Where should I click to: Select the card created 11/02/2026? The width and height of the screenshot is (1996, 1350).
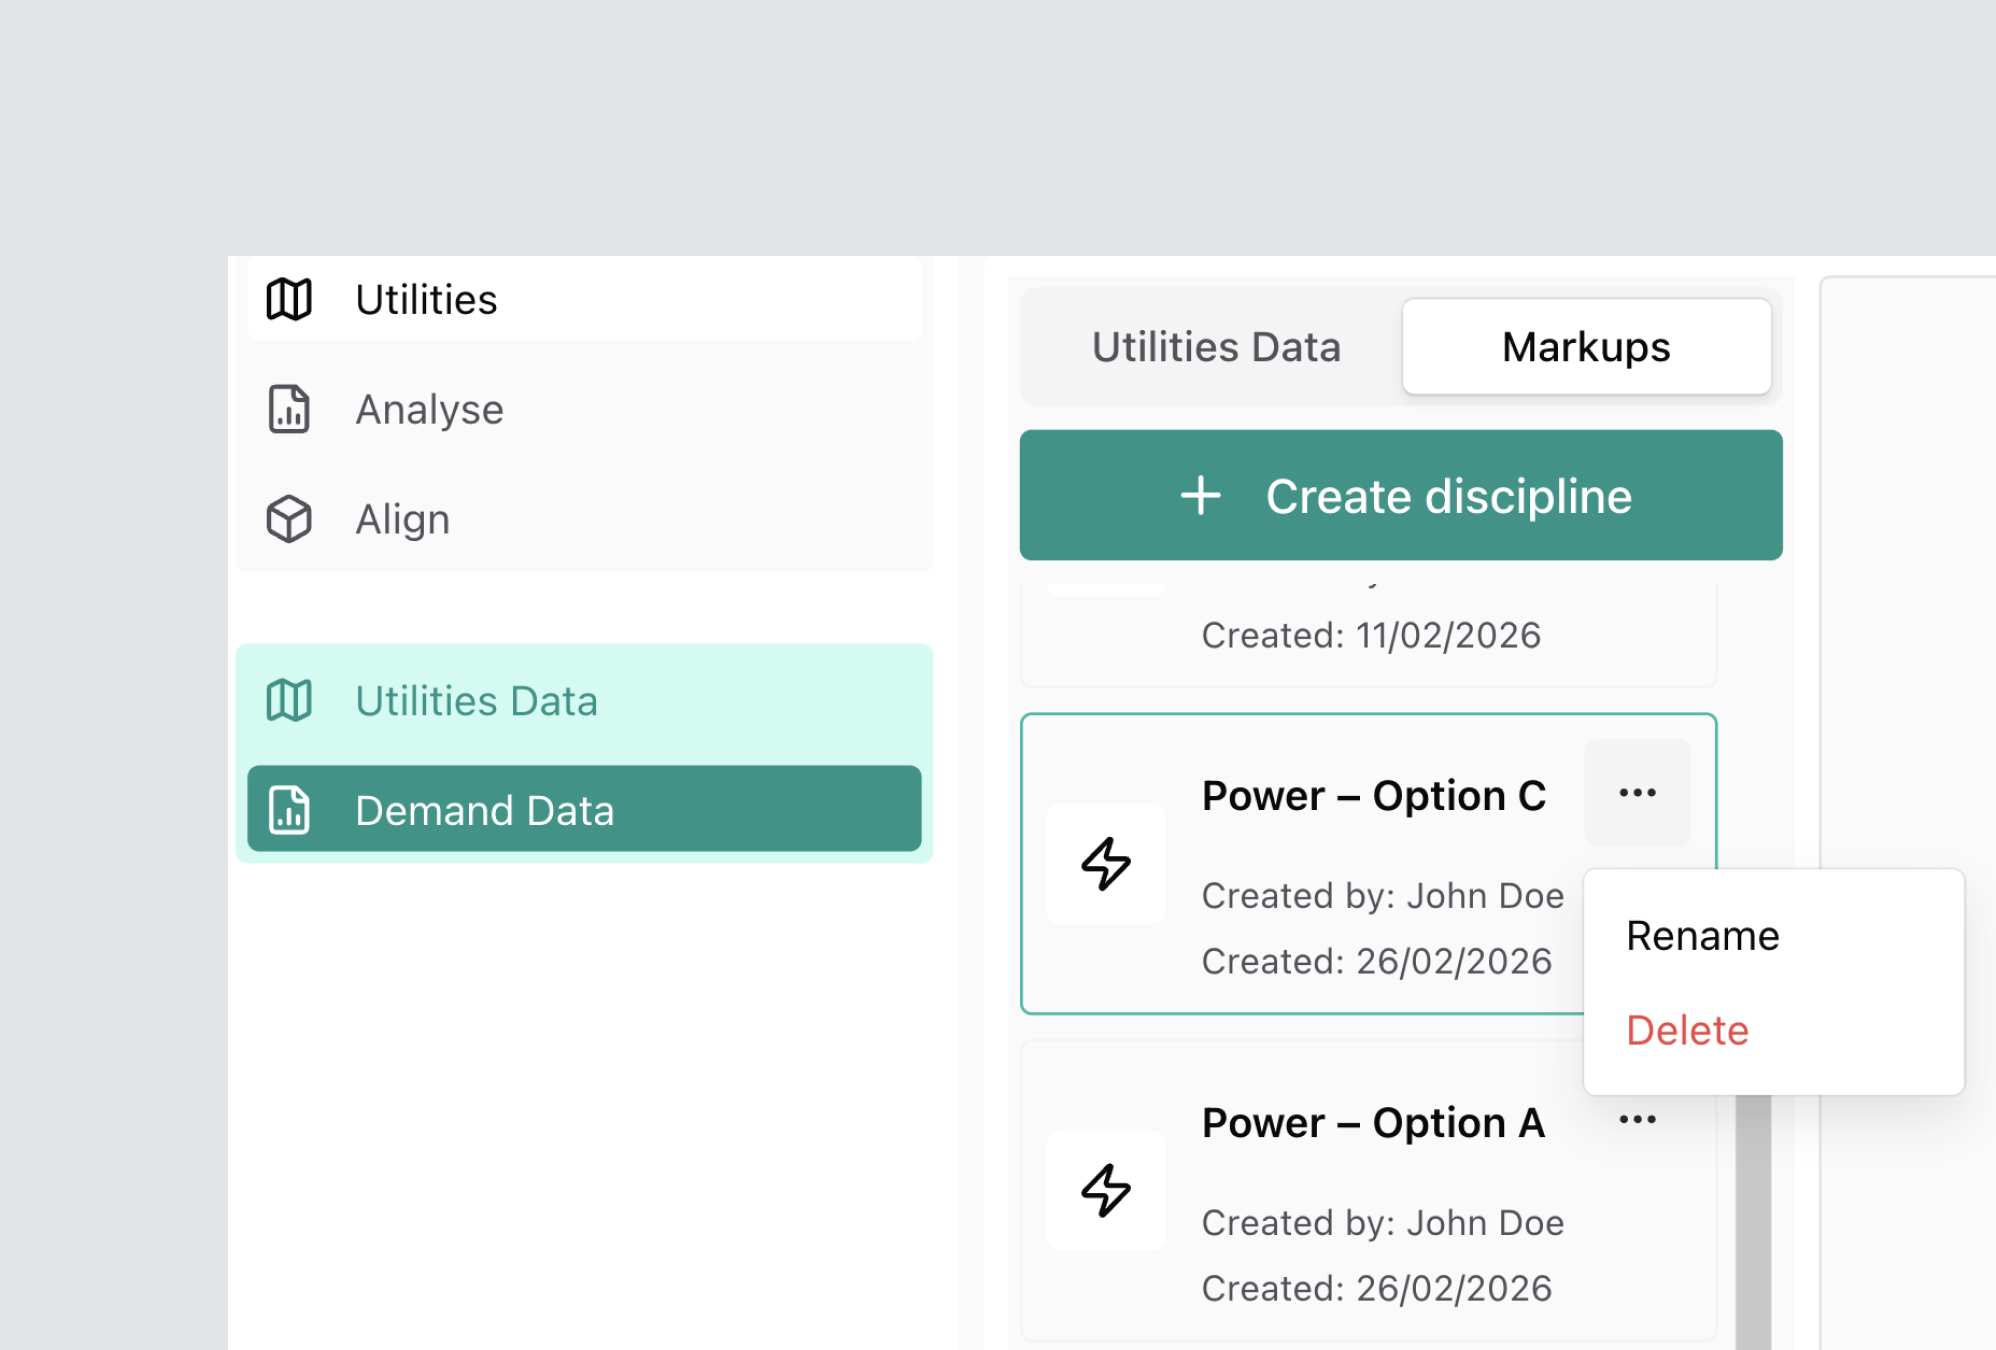click(1370, 636)
